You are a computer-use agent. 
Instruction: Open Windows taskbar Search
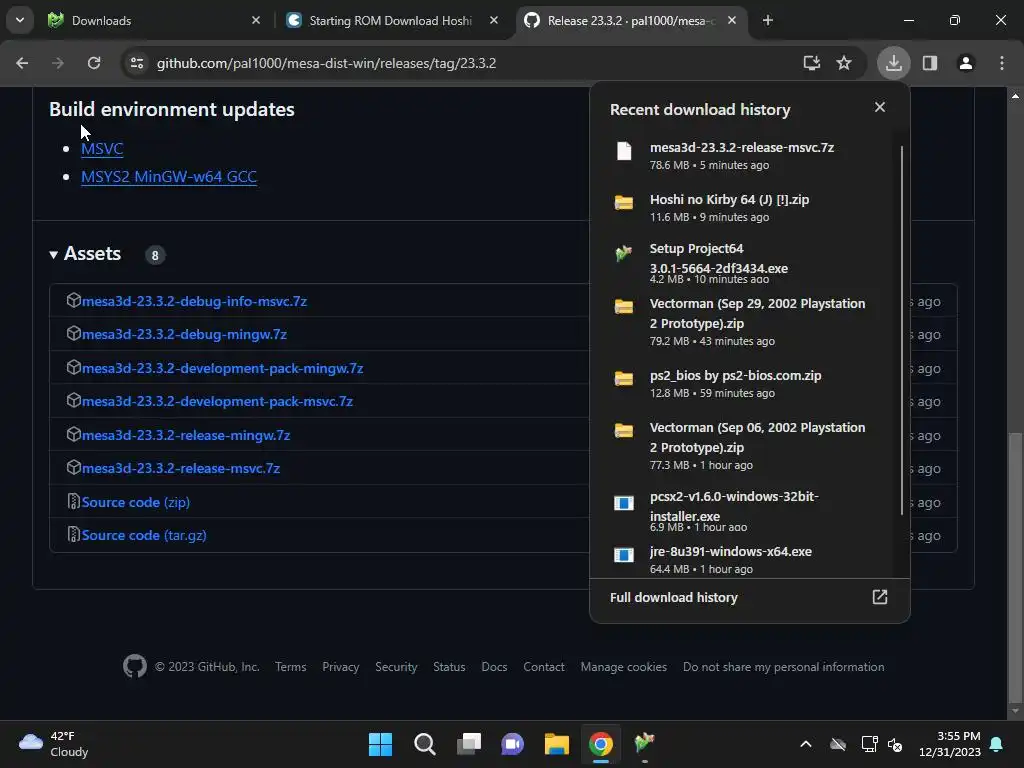coord(424,744)
